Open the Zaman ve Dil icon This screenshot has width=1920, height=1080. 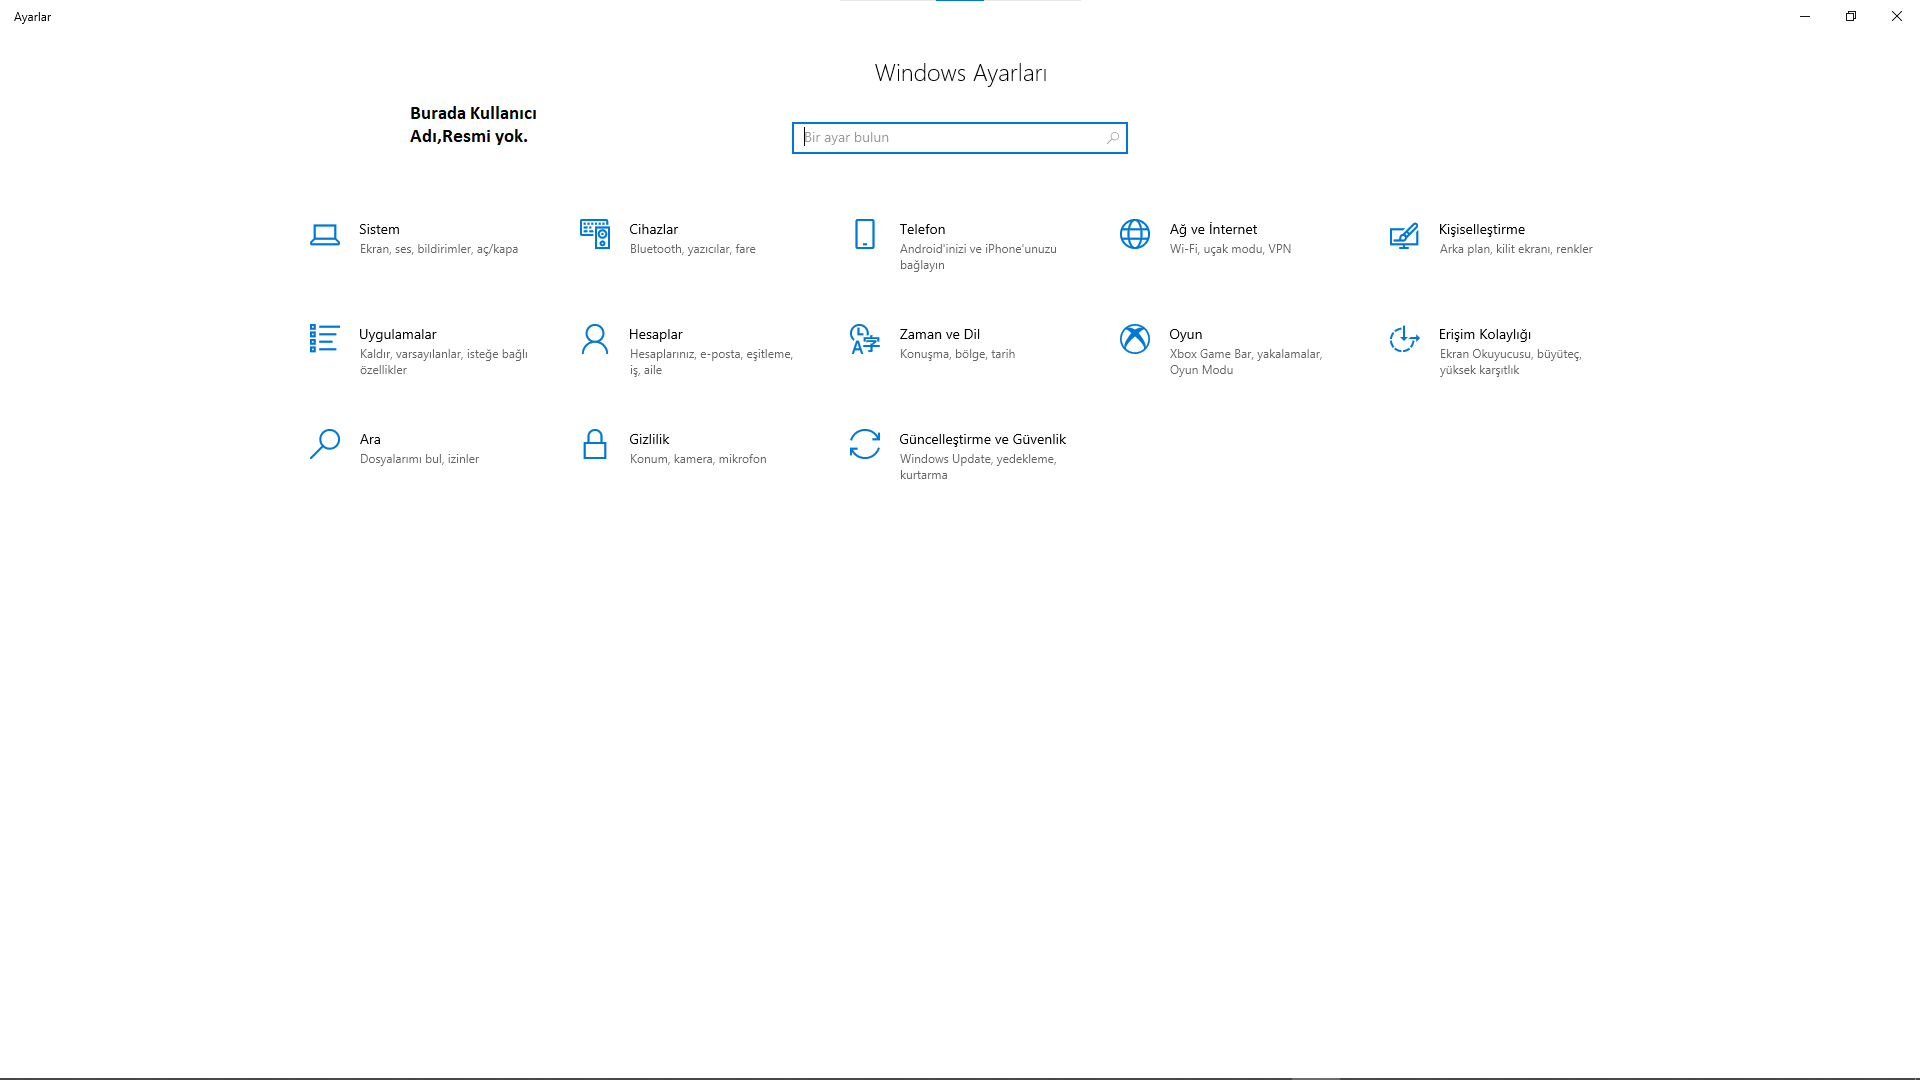click(865, 339)
